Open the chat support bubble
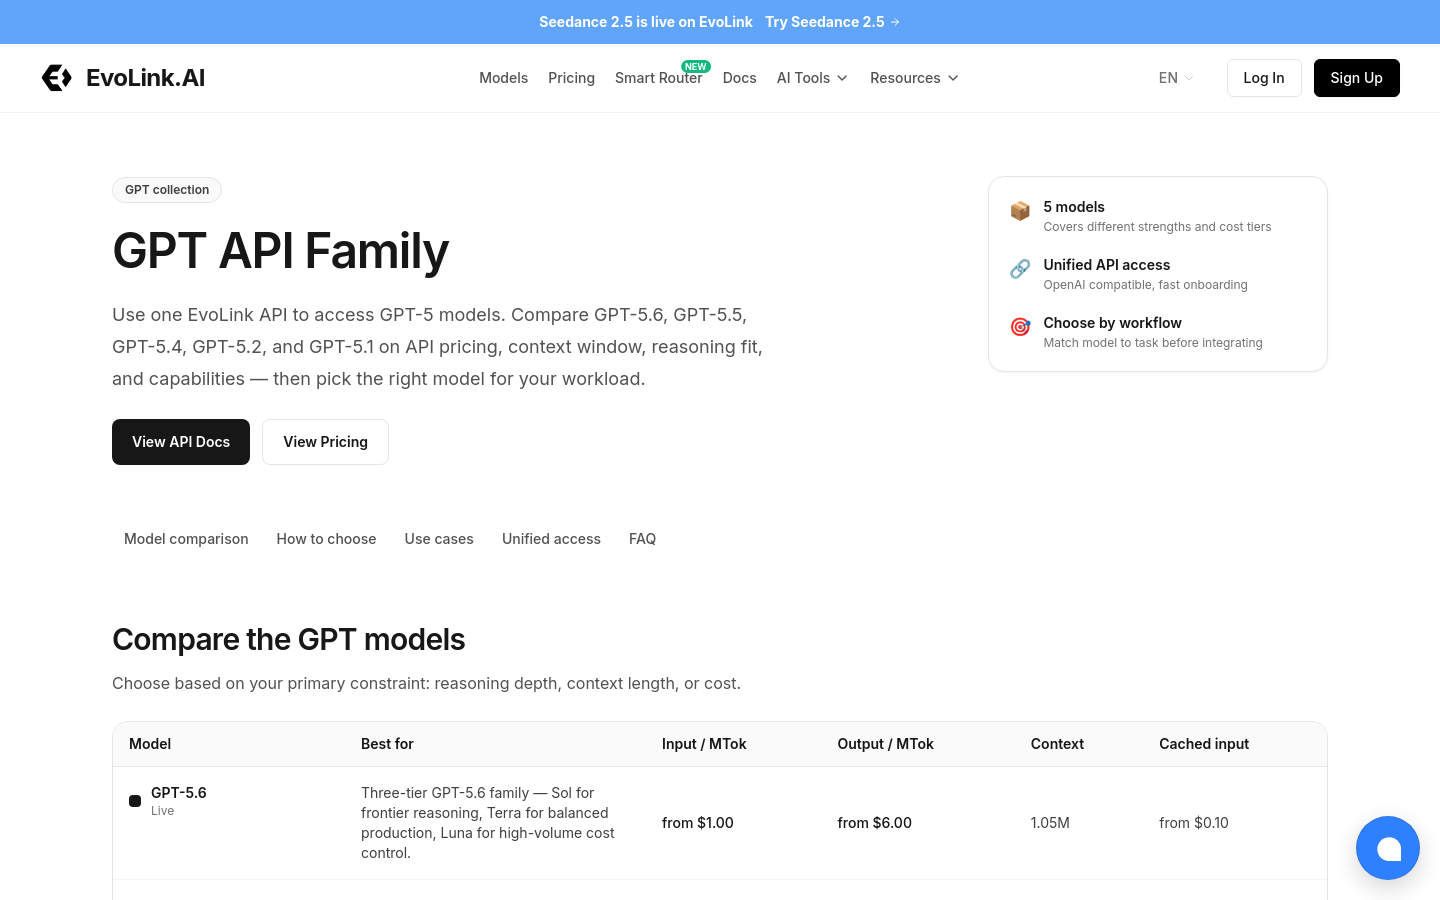The width and height of the screenshot is (1440, 900). 1388,848
